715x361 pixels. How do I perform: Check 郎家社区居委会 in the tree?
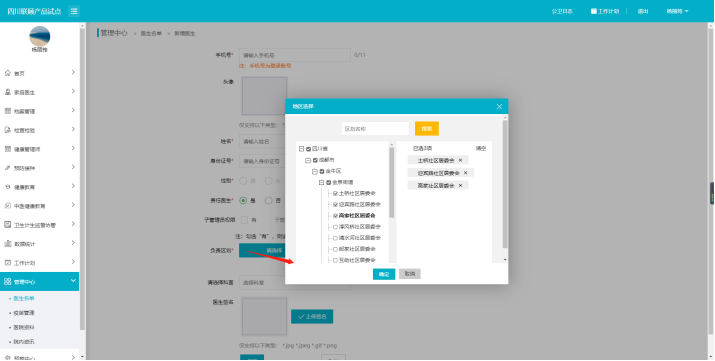[x=335, y=249]
